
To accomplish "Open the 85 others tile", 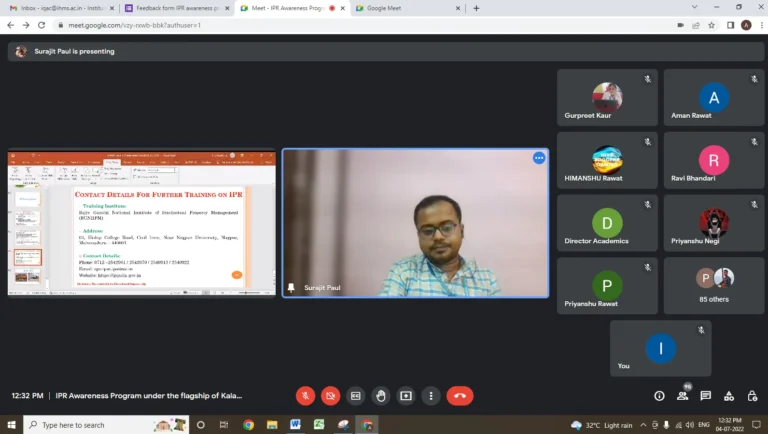I will (714, 286).
